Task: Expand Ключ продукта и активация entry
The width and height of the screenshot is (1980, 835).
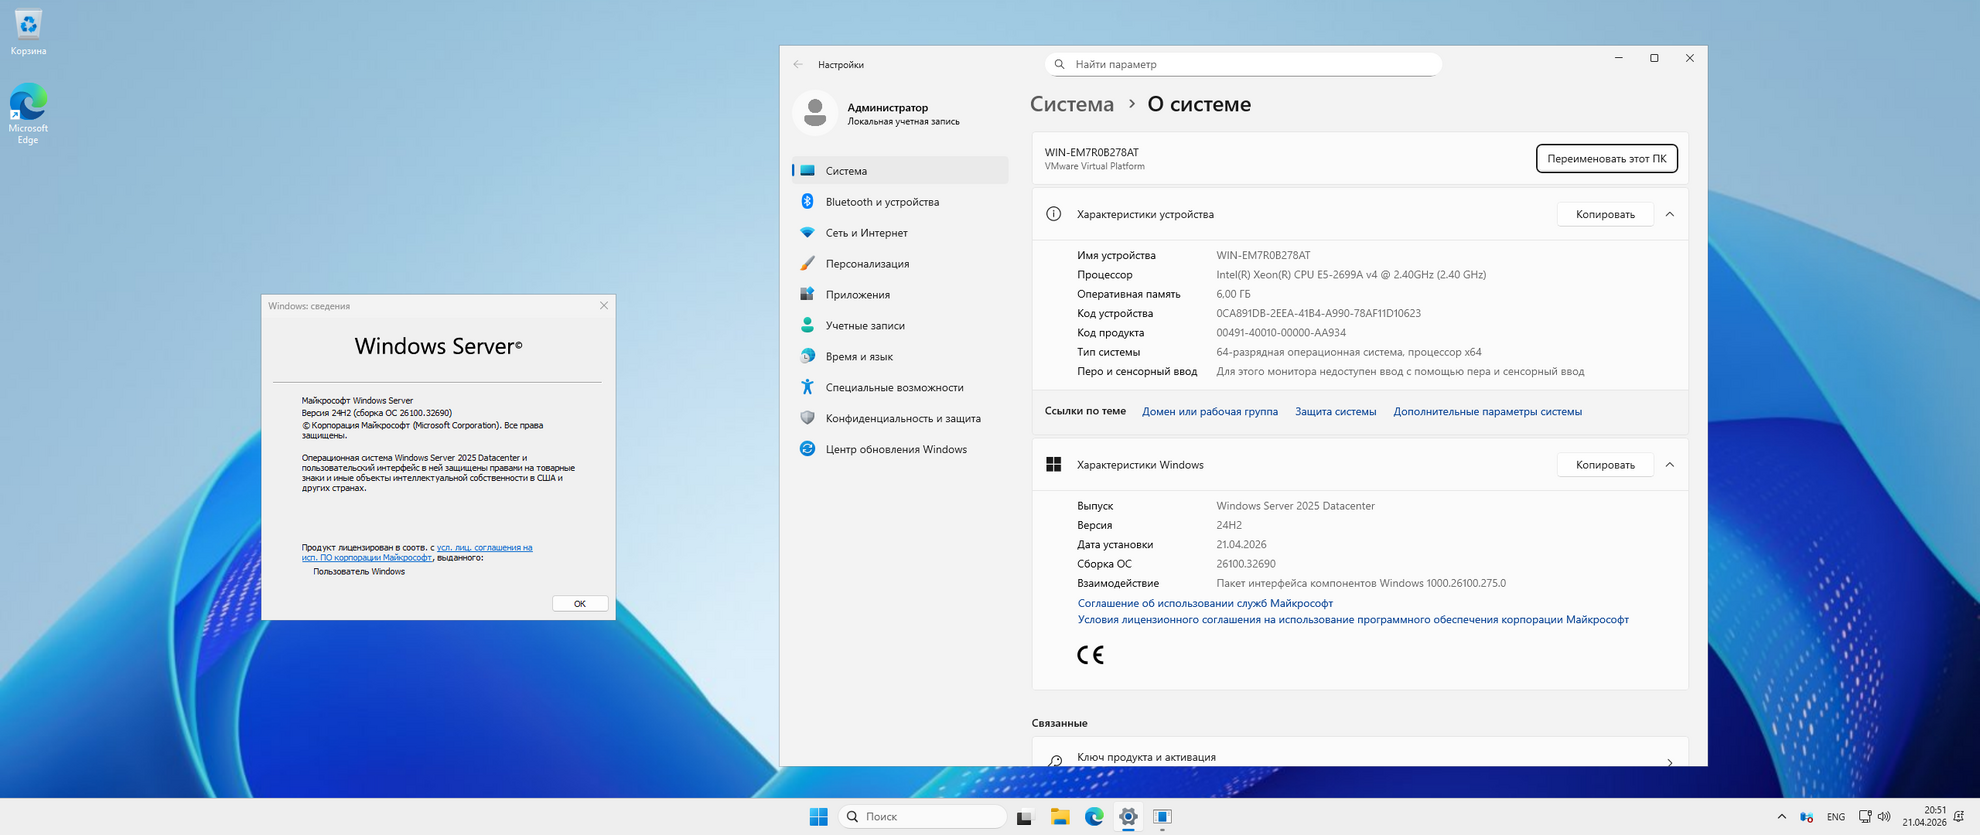Action: pos(1668,761)
